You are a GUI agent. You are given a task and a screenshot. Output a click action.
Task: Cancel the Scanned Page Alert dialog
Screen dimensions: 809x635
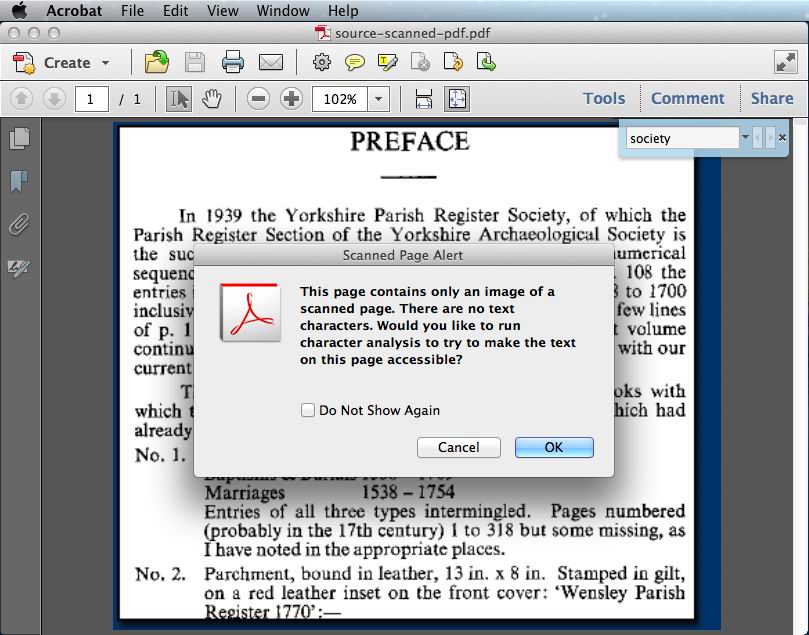[x=459, y=448]
